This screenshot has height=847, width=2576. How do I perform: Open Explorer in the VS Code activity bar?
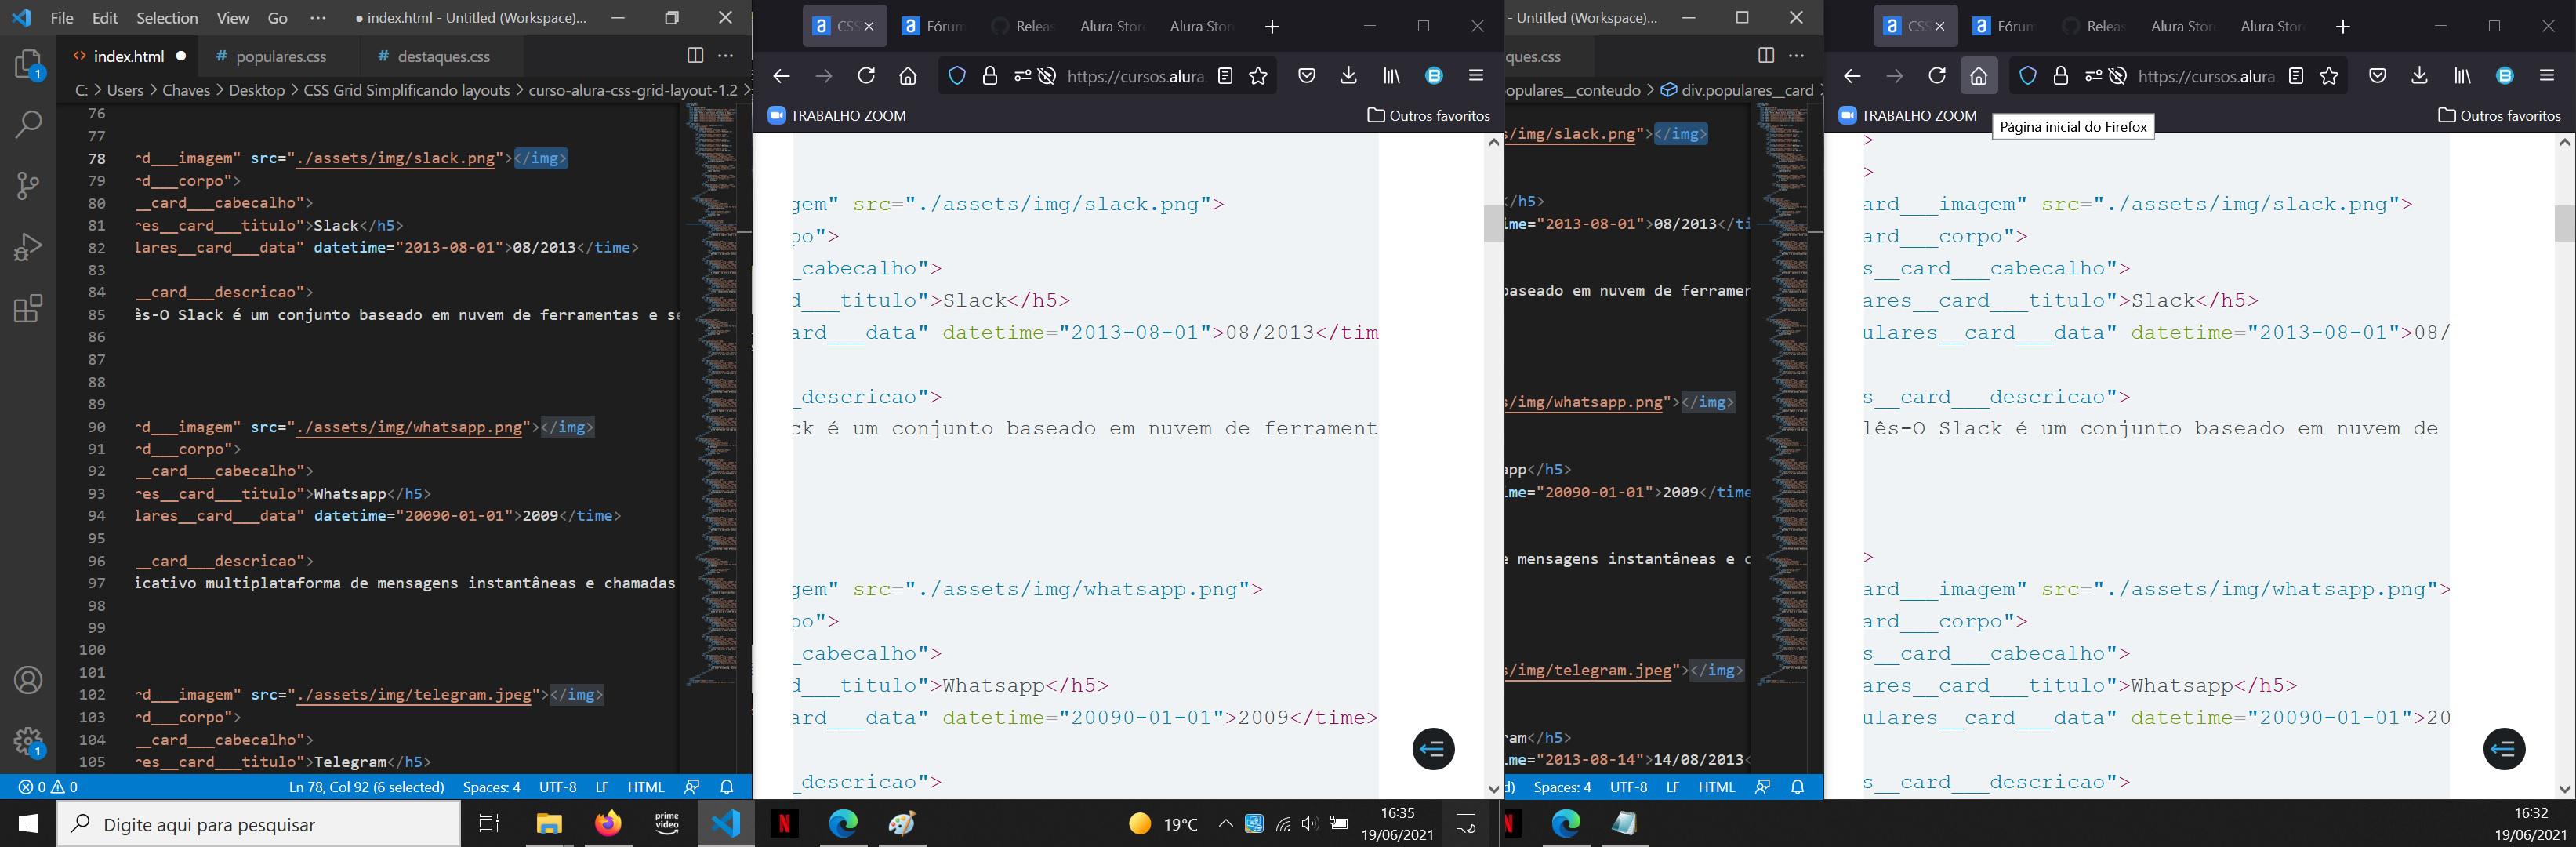tap(29, 66)
